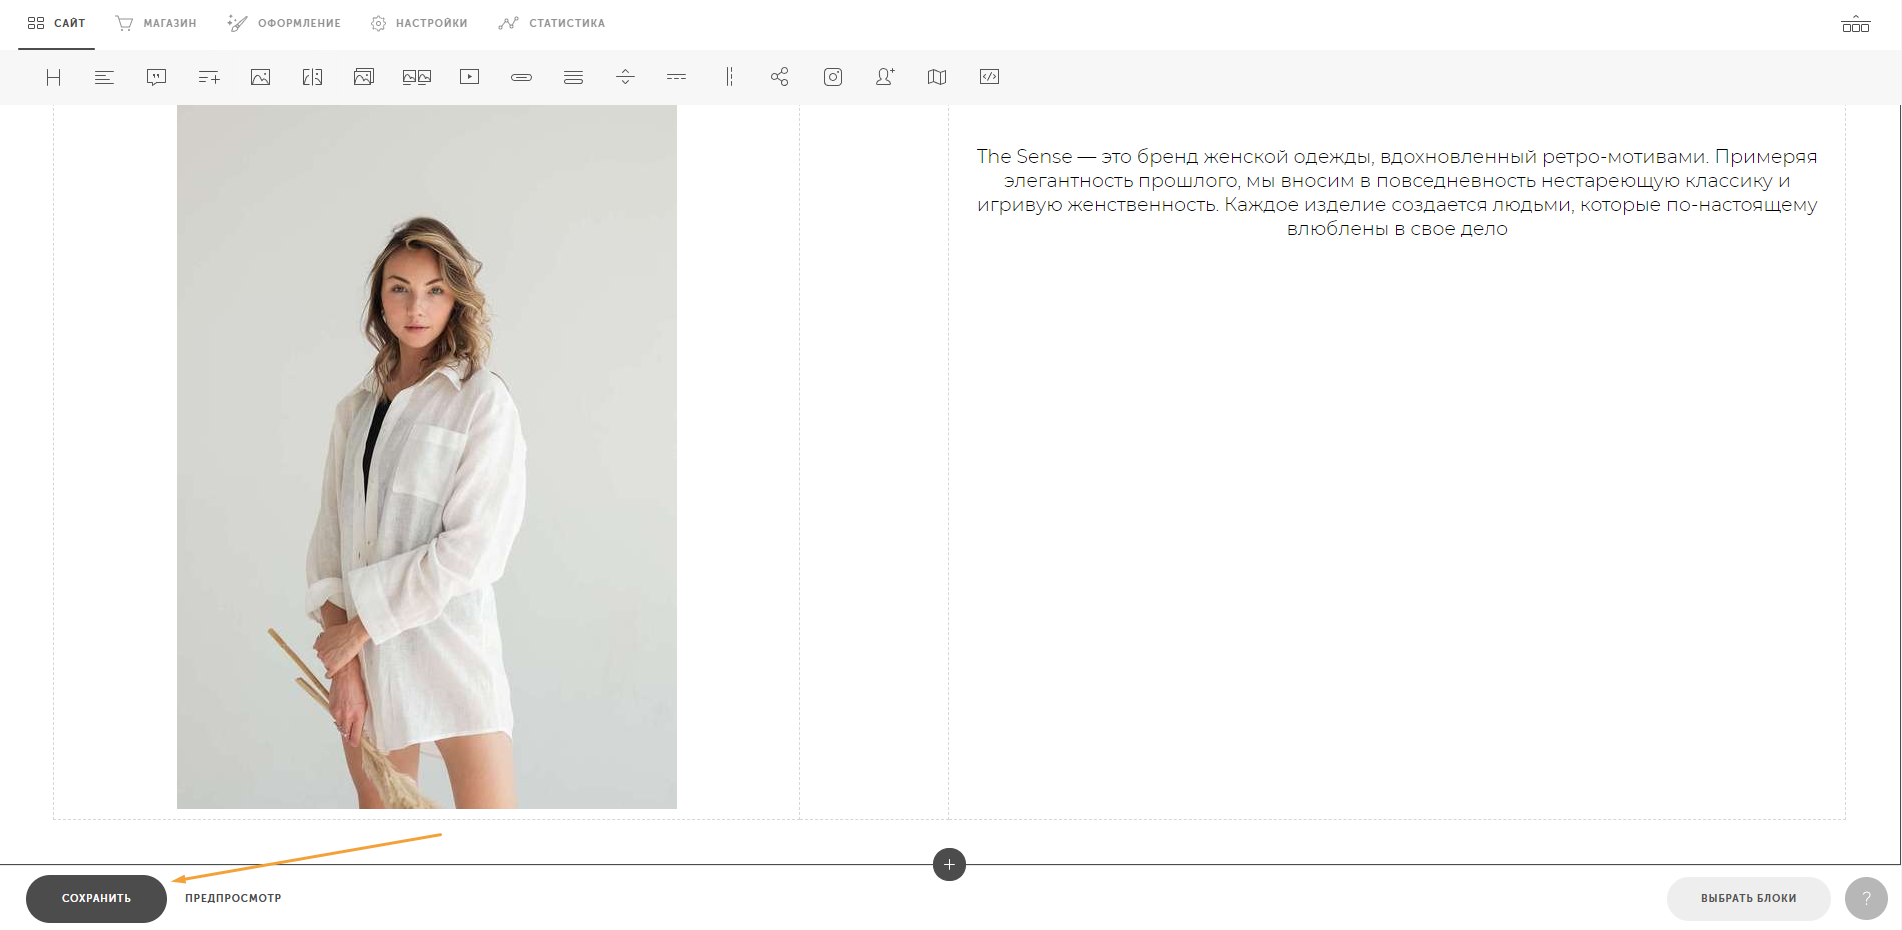Insert an HTML code block

(990, 77)
